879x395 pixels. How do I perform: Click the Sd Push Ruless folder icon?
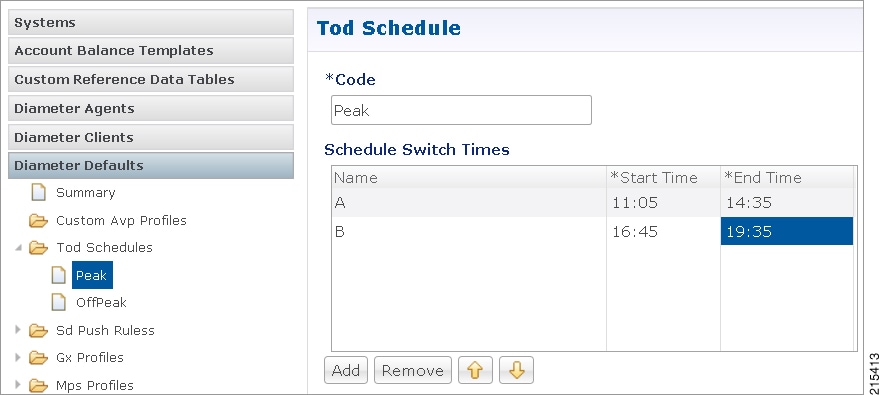point(38,331)
